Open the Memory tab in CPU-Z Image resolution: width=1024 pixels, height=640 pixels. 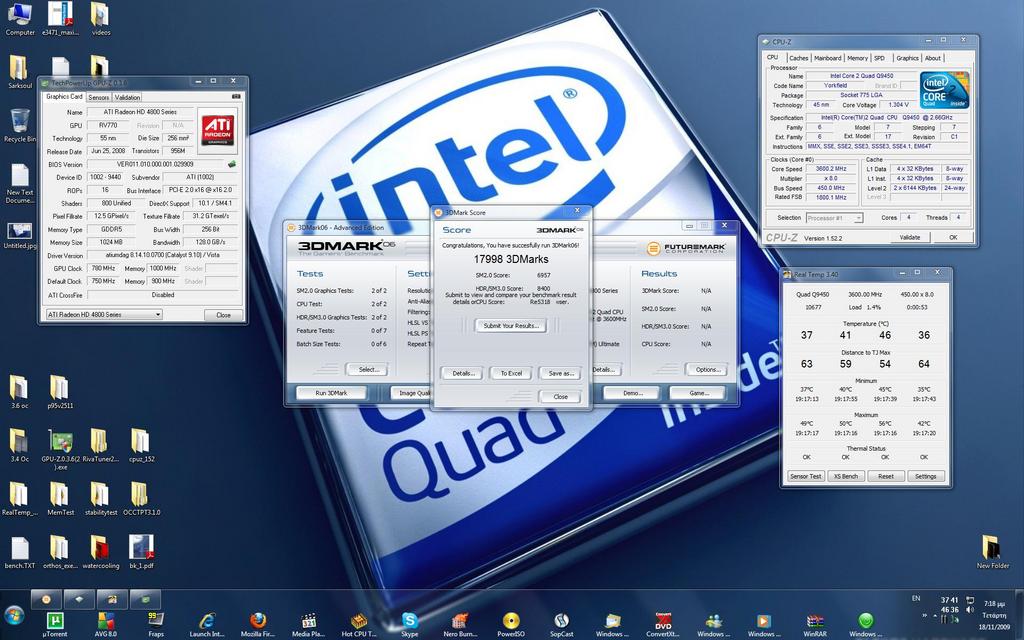857,58
